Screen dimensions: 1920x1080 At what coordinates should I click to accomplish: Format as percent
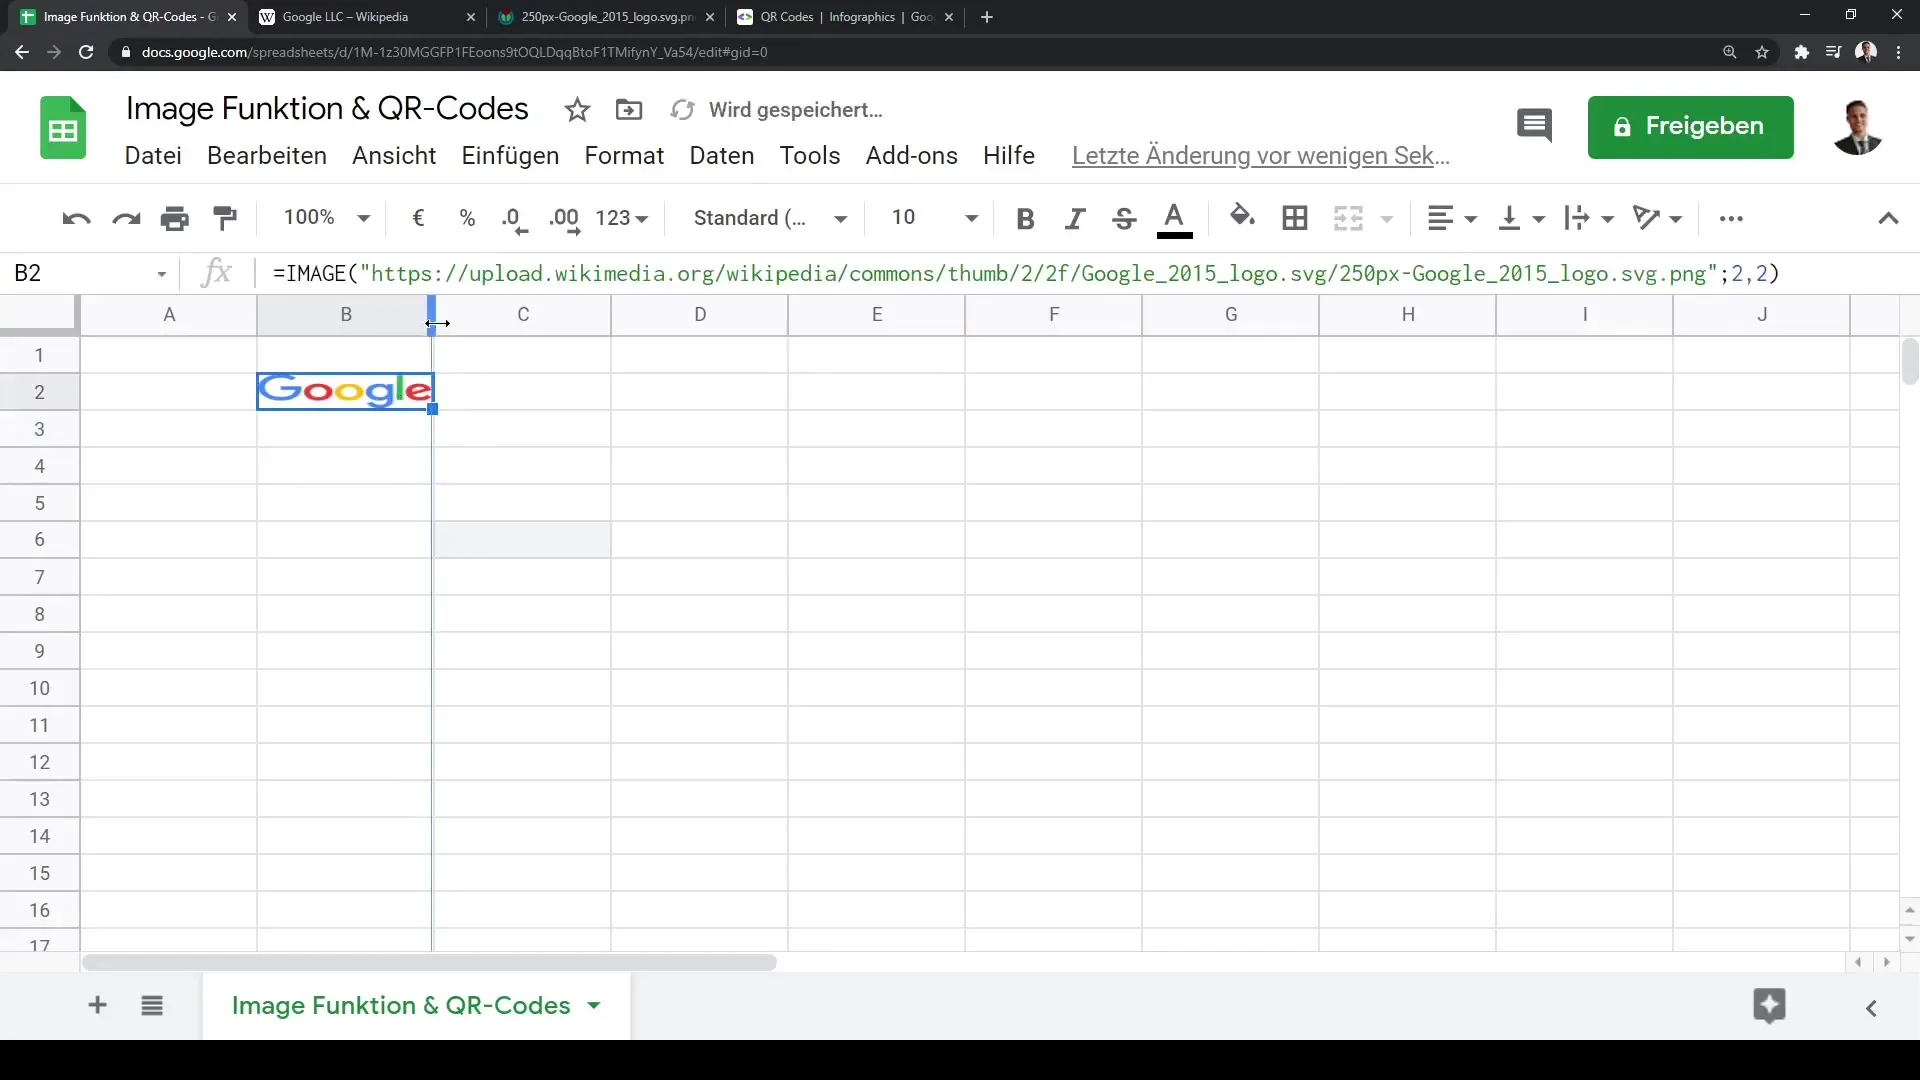pos(467,218)
